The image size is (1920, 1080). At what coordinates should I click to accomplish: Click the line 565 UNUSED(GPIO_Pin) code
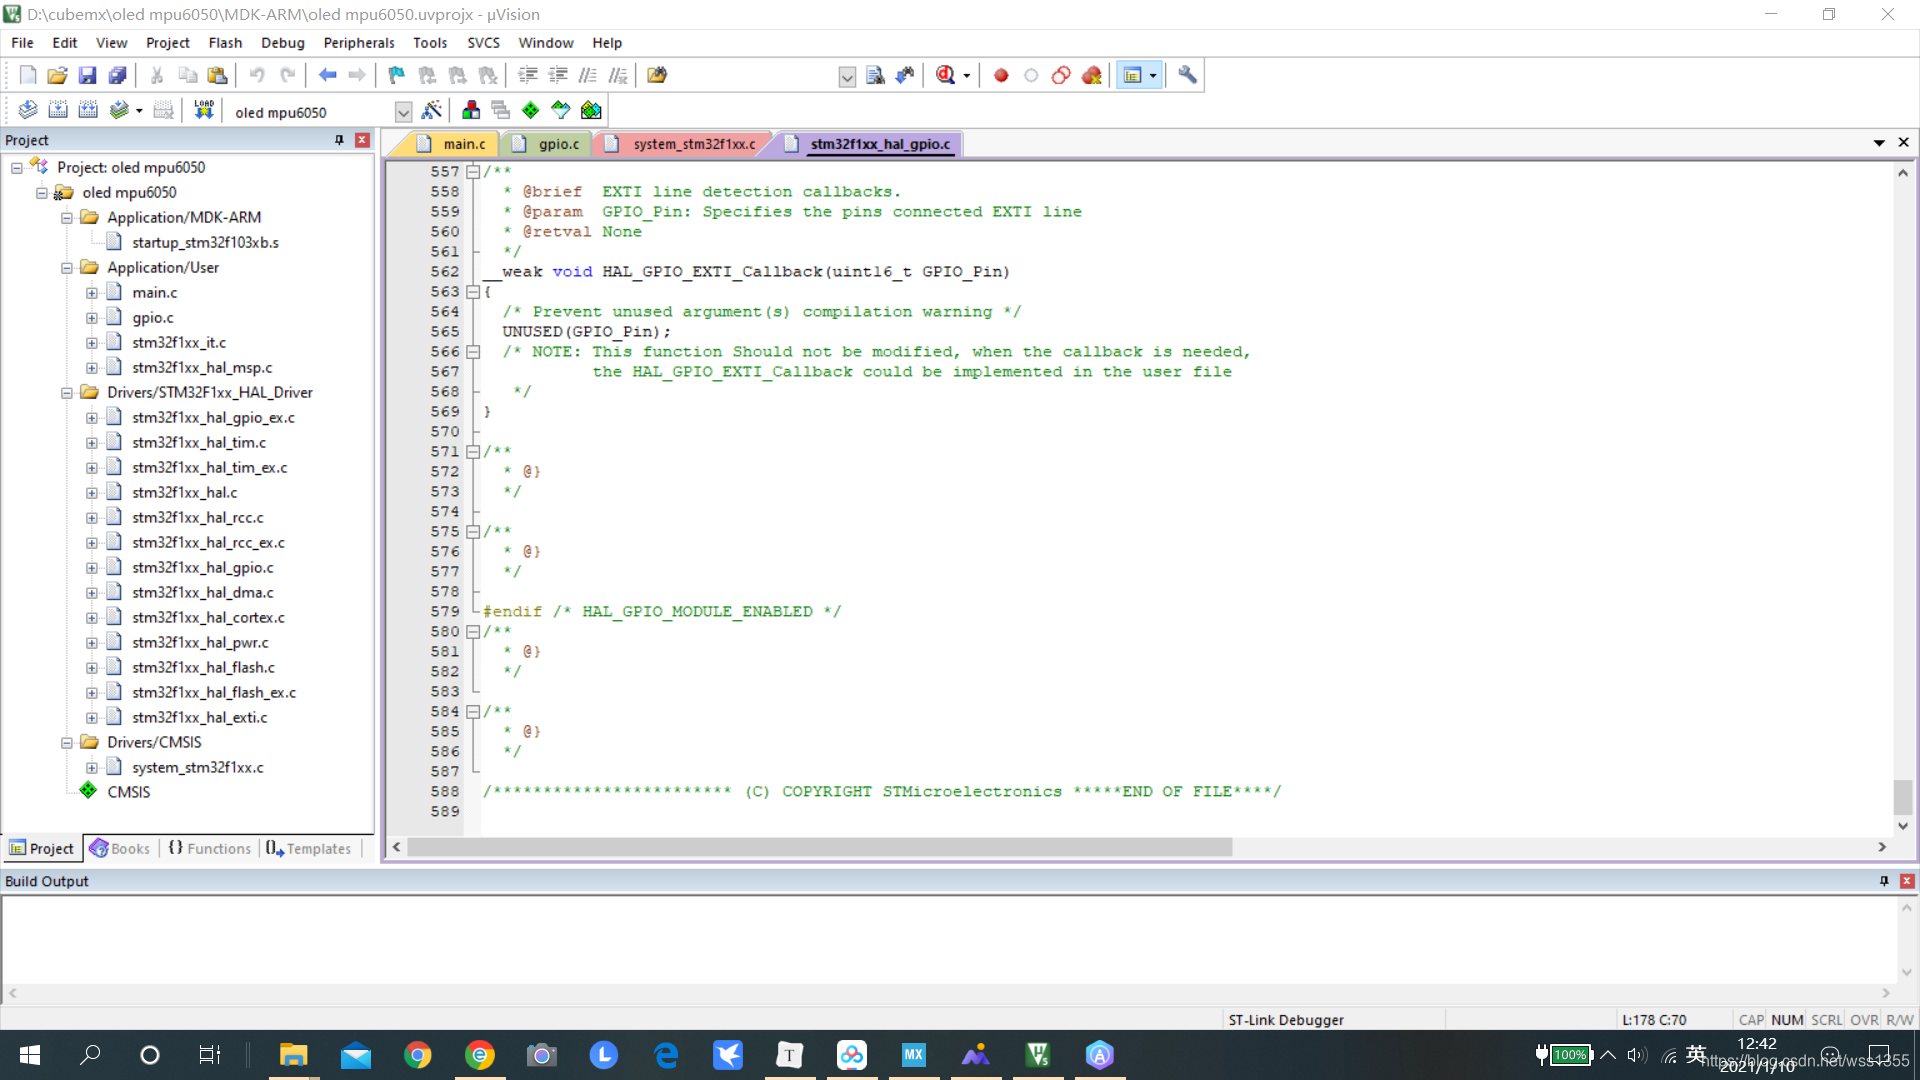[586, 332]
